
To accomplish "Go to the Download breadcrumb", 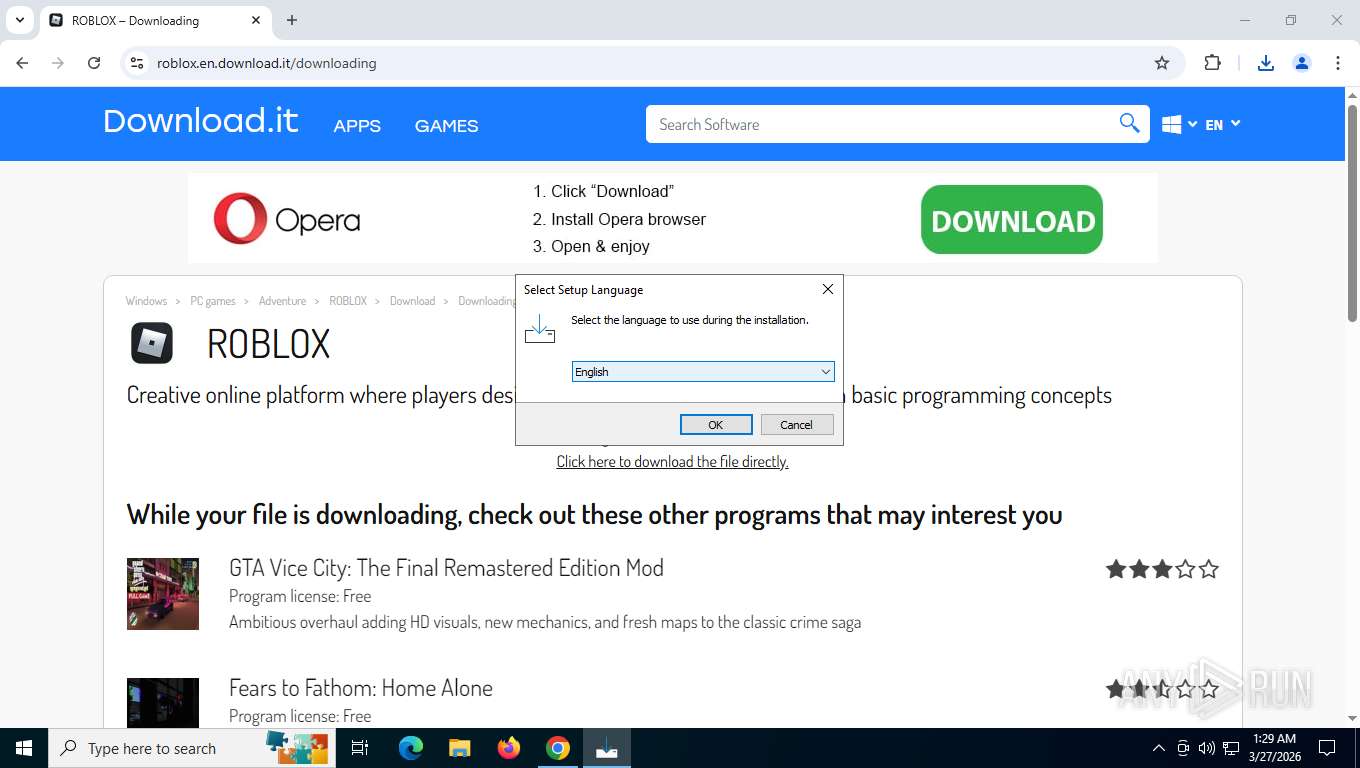I will (x=412, y=301).
